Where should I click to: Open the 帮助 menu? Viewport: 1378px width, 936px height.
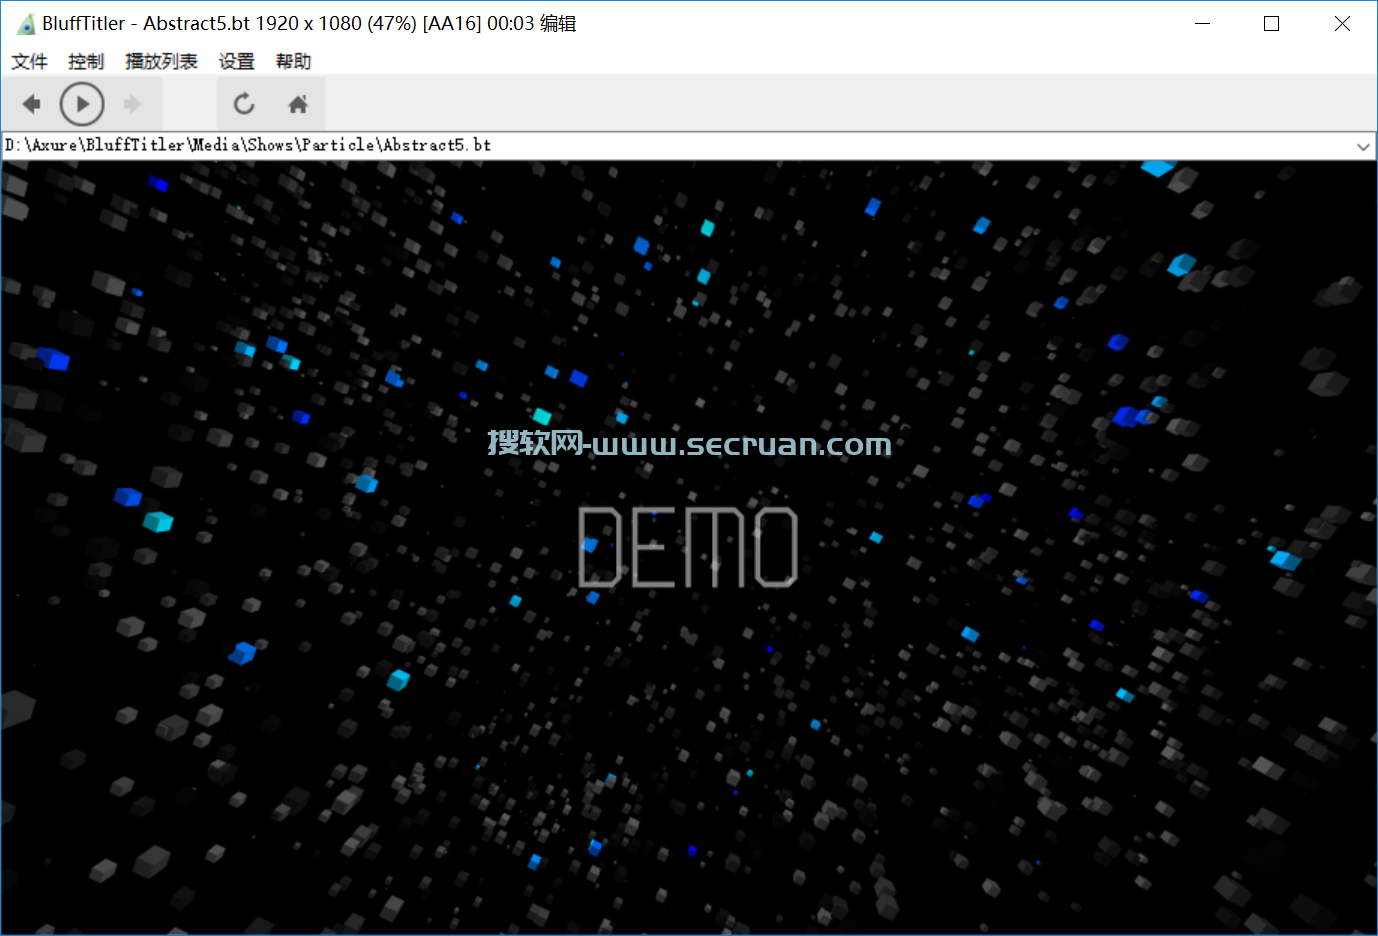tap(294, 62)
